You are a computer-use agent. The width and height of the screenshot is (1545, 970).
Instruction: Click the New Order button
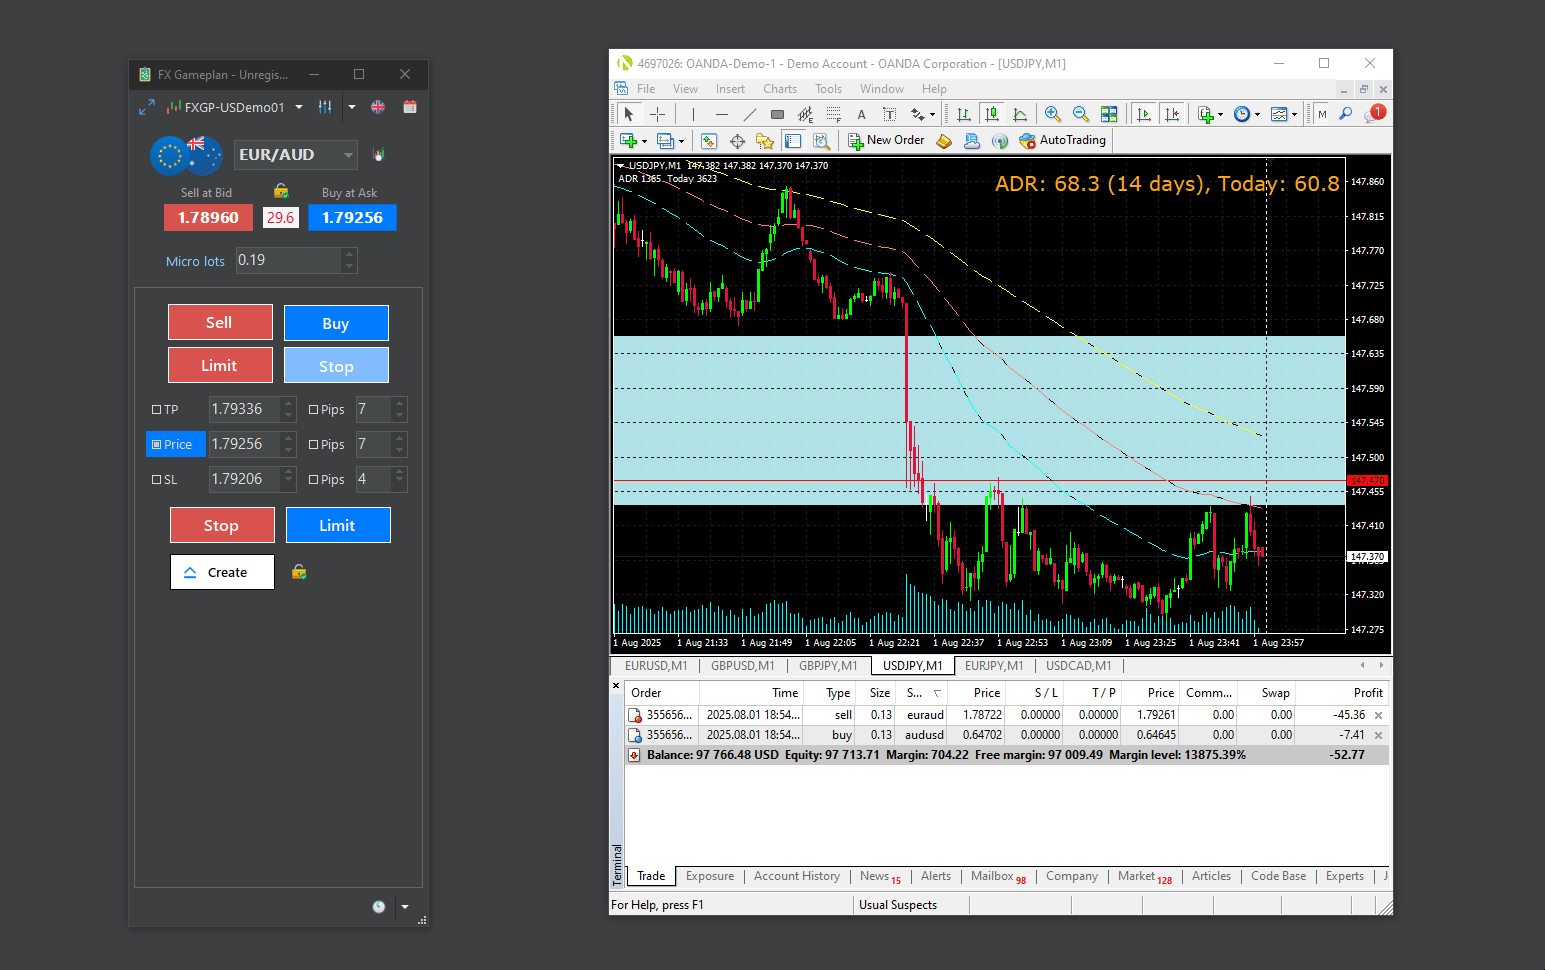(885, 141)
